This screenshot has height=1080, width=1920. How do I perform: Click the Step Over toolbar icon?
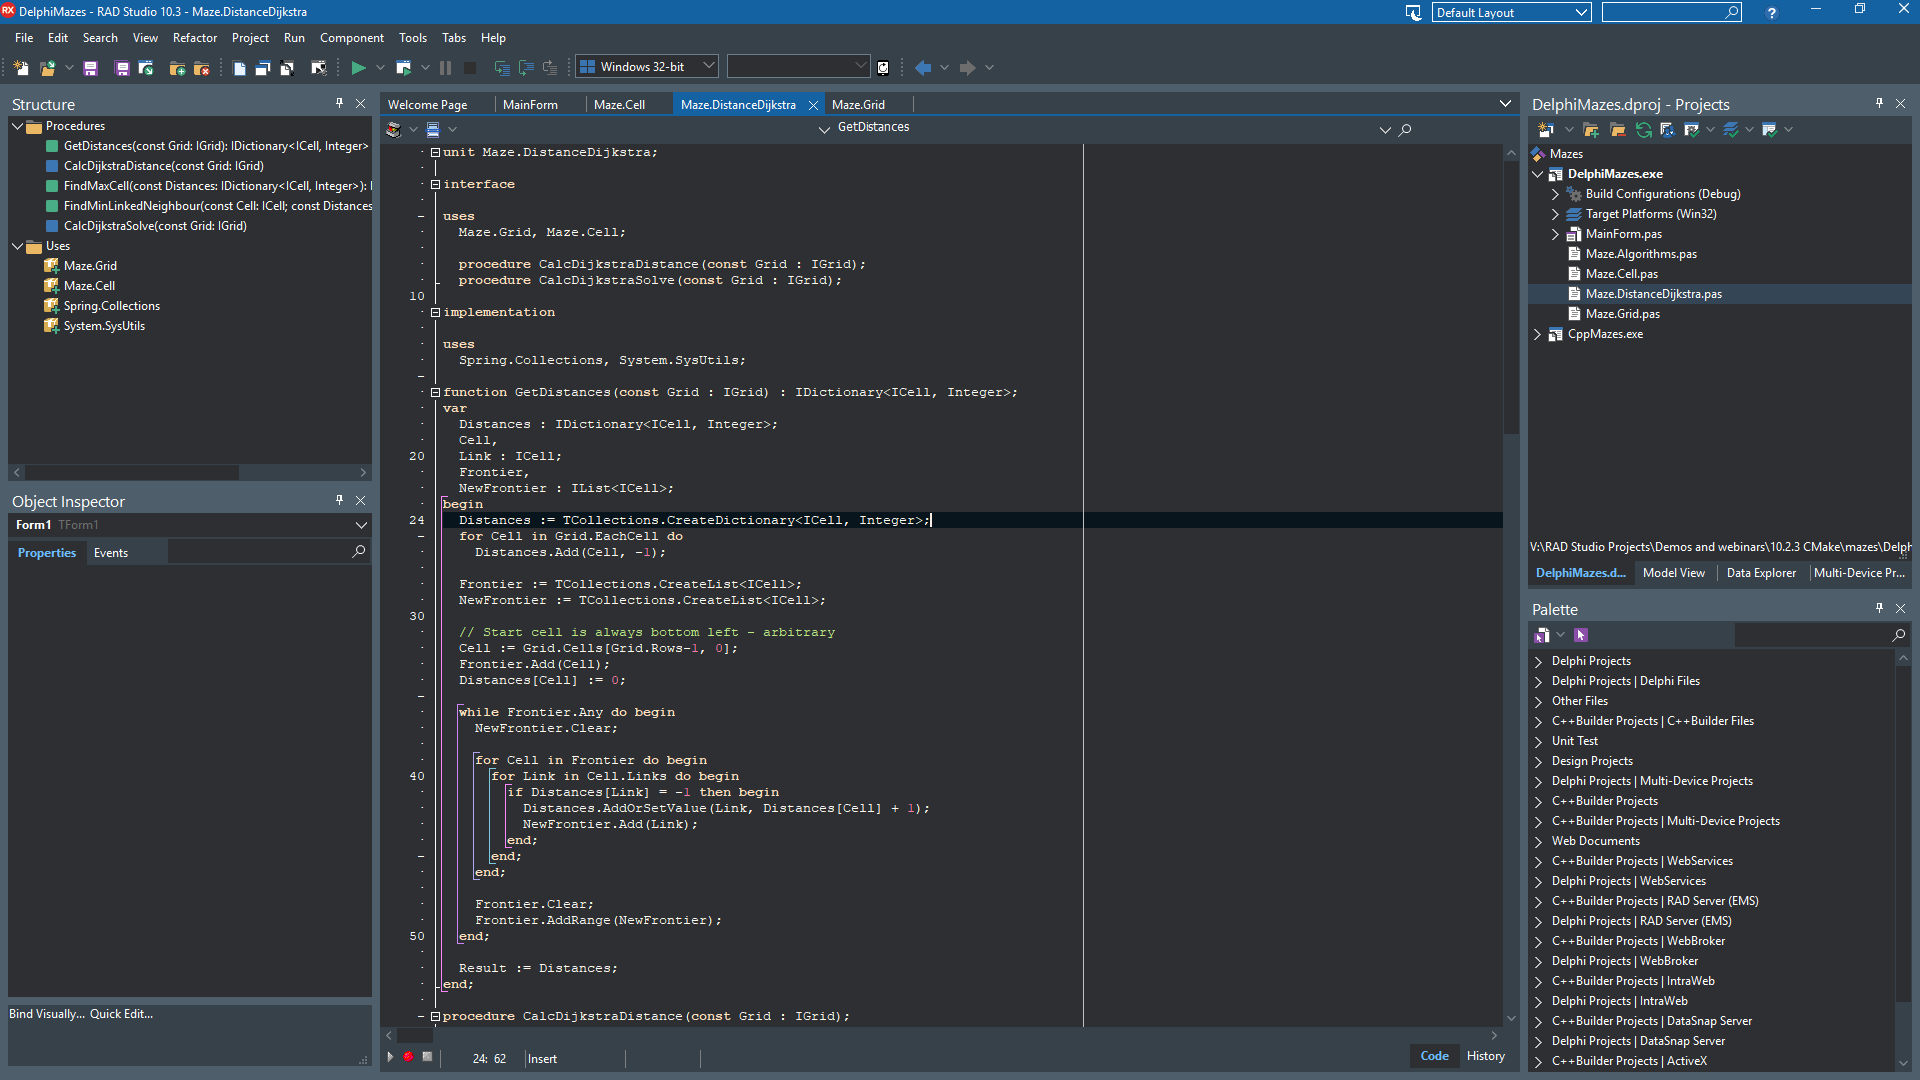tap(526, 68)
